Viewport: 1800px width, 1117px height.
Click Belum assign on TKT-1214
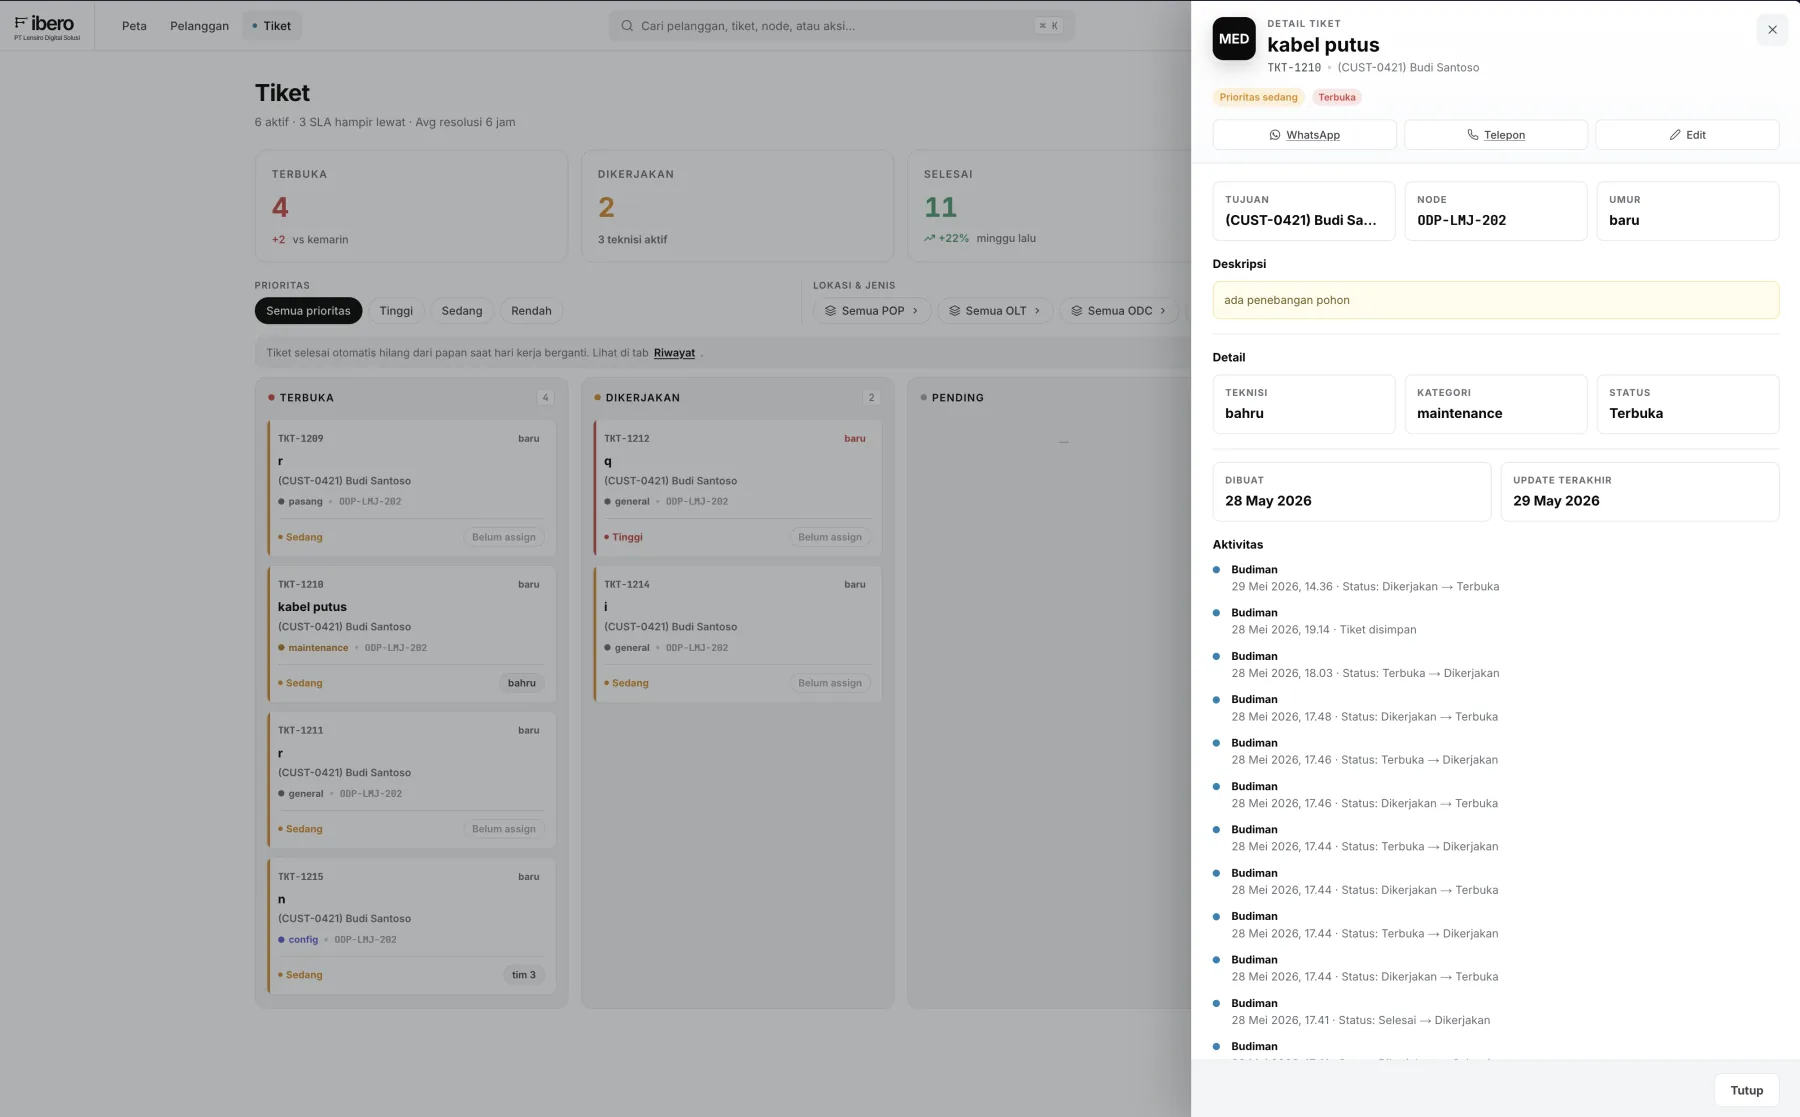tap(830, 683)
